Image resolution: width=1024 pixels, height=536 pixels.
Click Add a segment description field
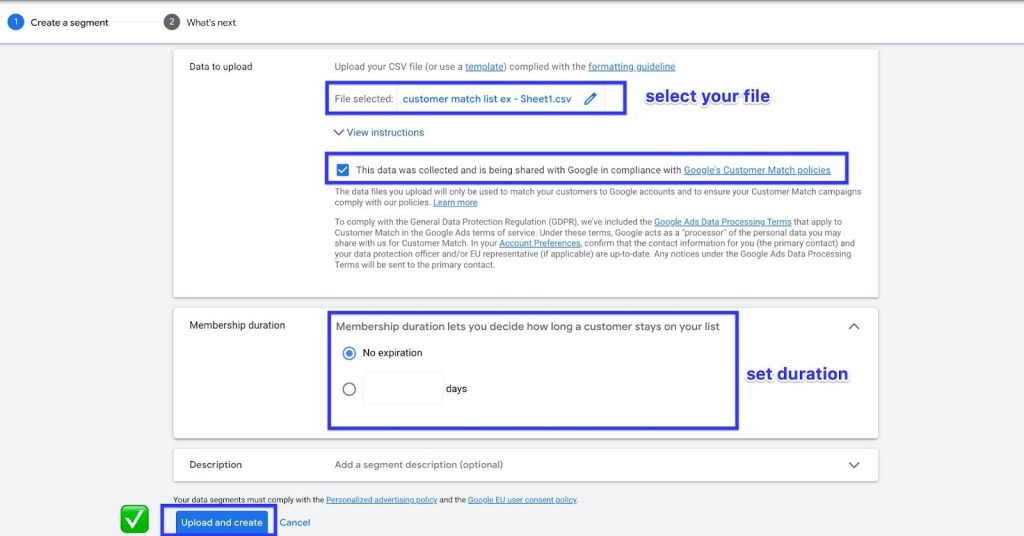pyautogui.click(x=419, y=465)
